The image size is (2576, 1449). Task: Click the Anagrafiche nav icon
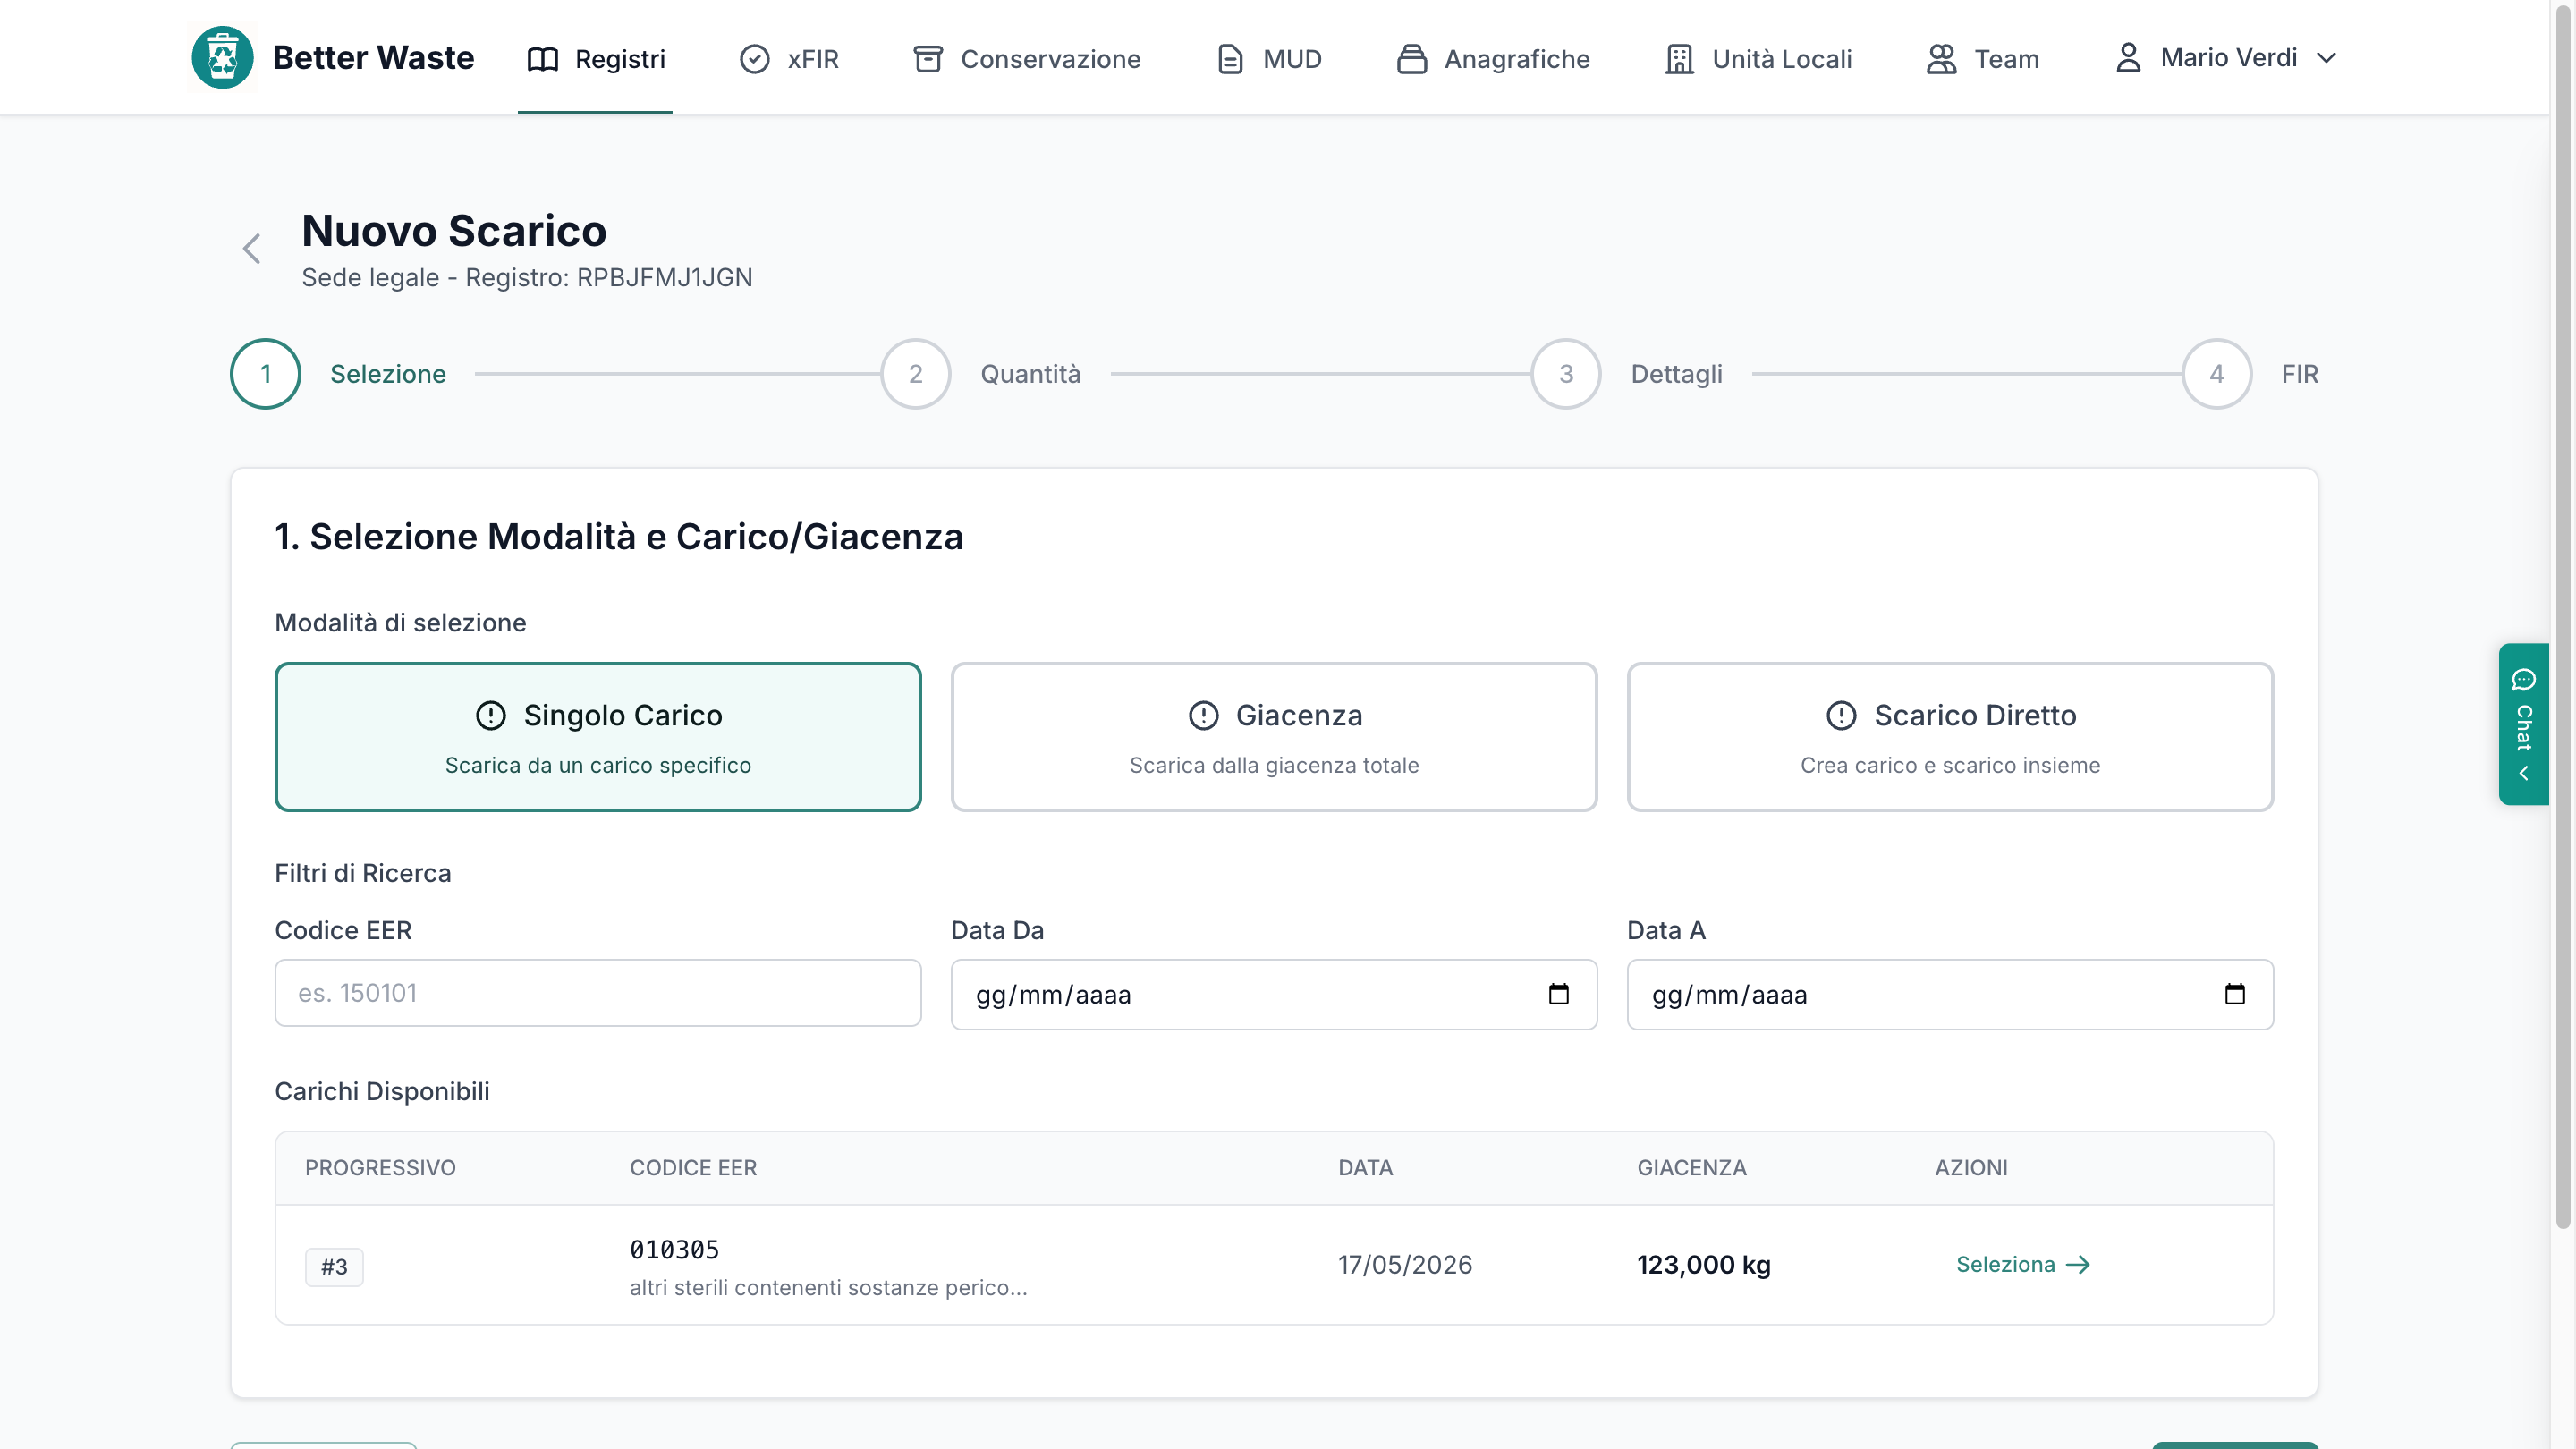point(1411,59)
